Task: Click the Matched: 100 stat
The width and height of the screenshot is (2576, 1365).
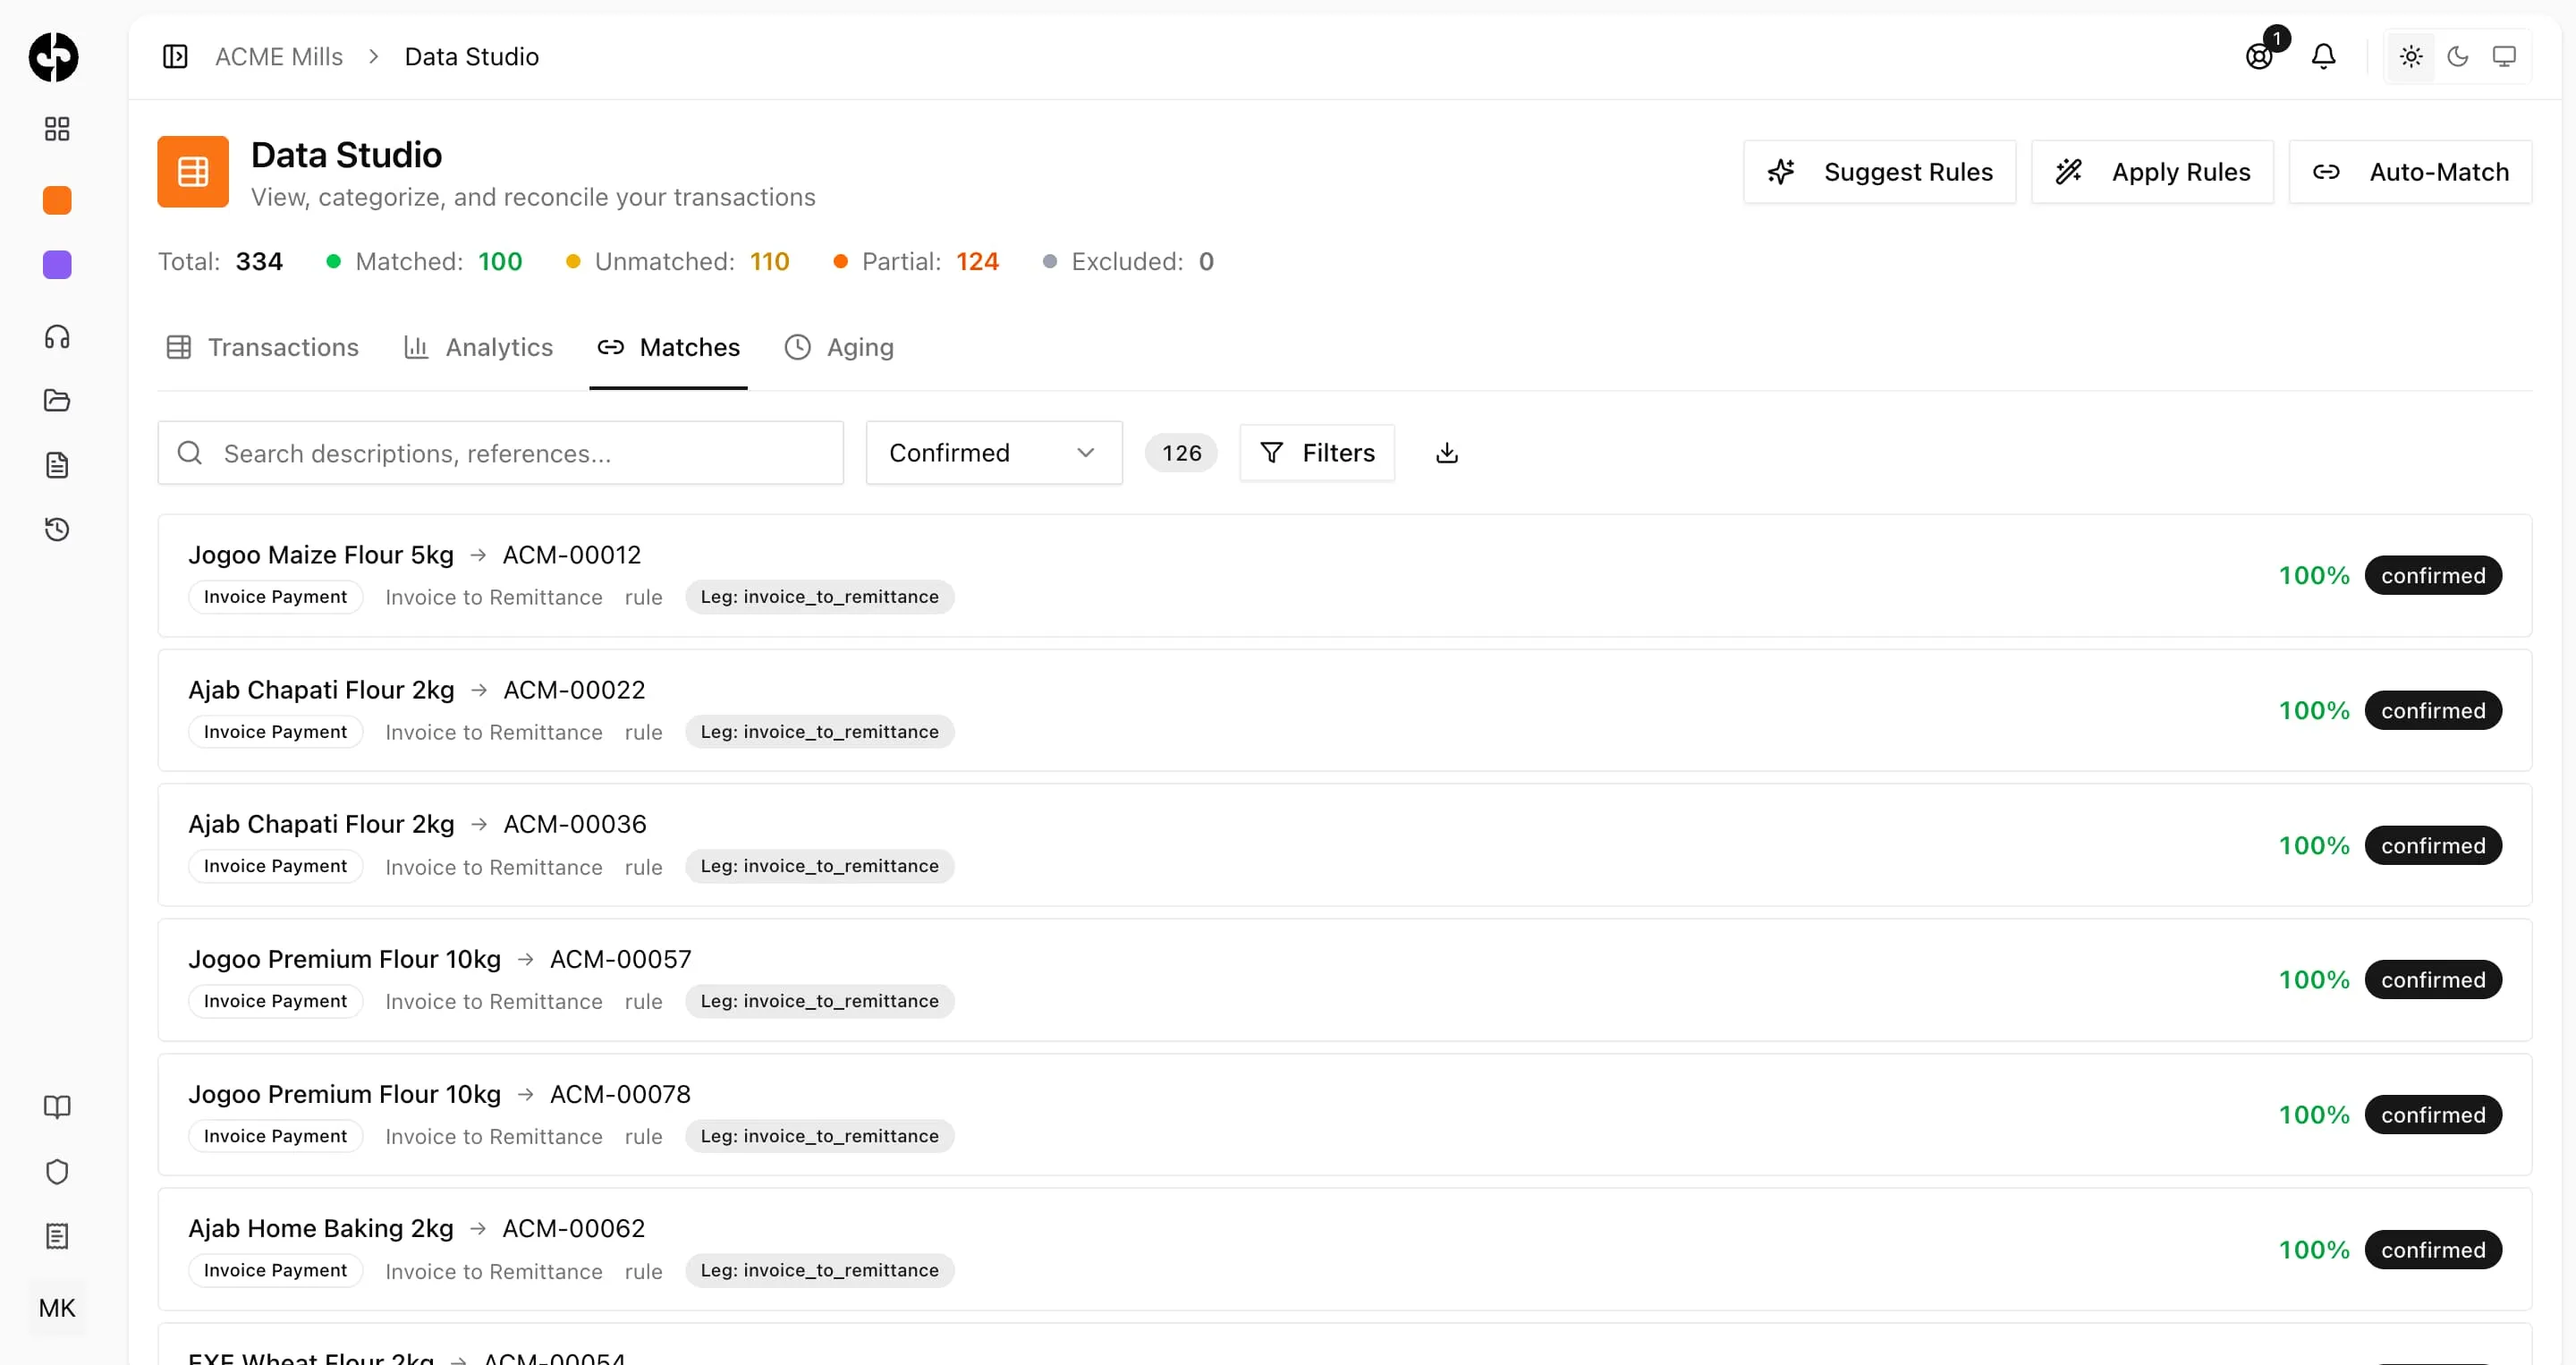Action: pos(425,261)
